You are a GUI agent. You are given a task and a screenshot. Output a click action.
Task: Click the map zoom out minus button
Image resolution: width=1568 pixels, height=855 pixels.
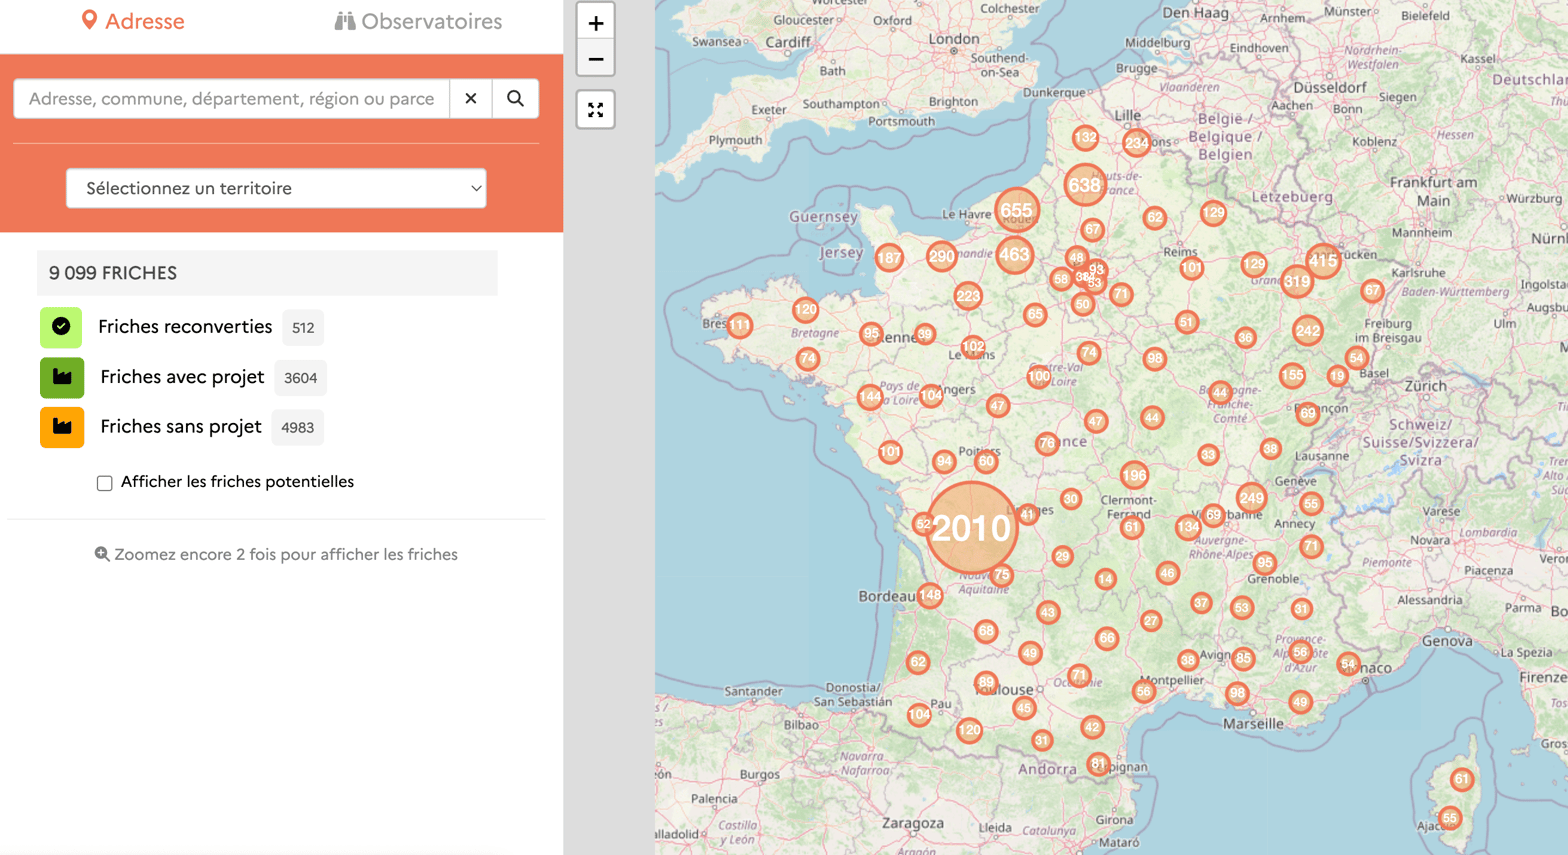596,59
